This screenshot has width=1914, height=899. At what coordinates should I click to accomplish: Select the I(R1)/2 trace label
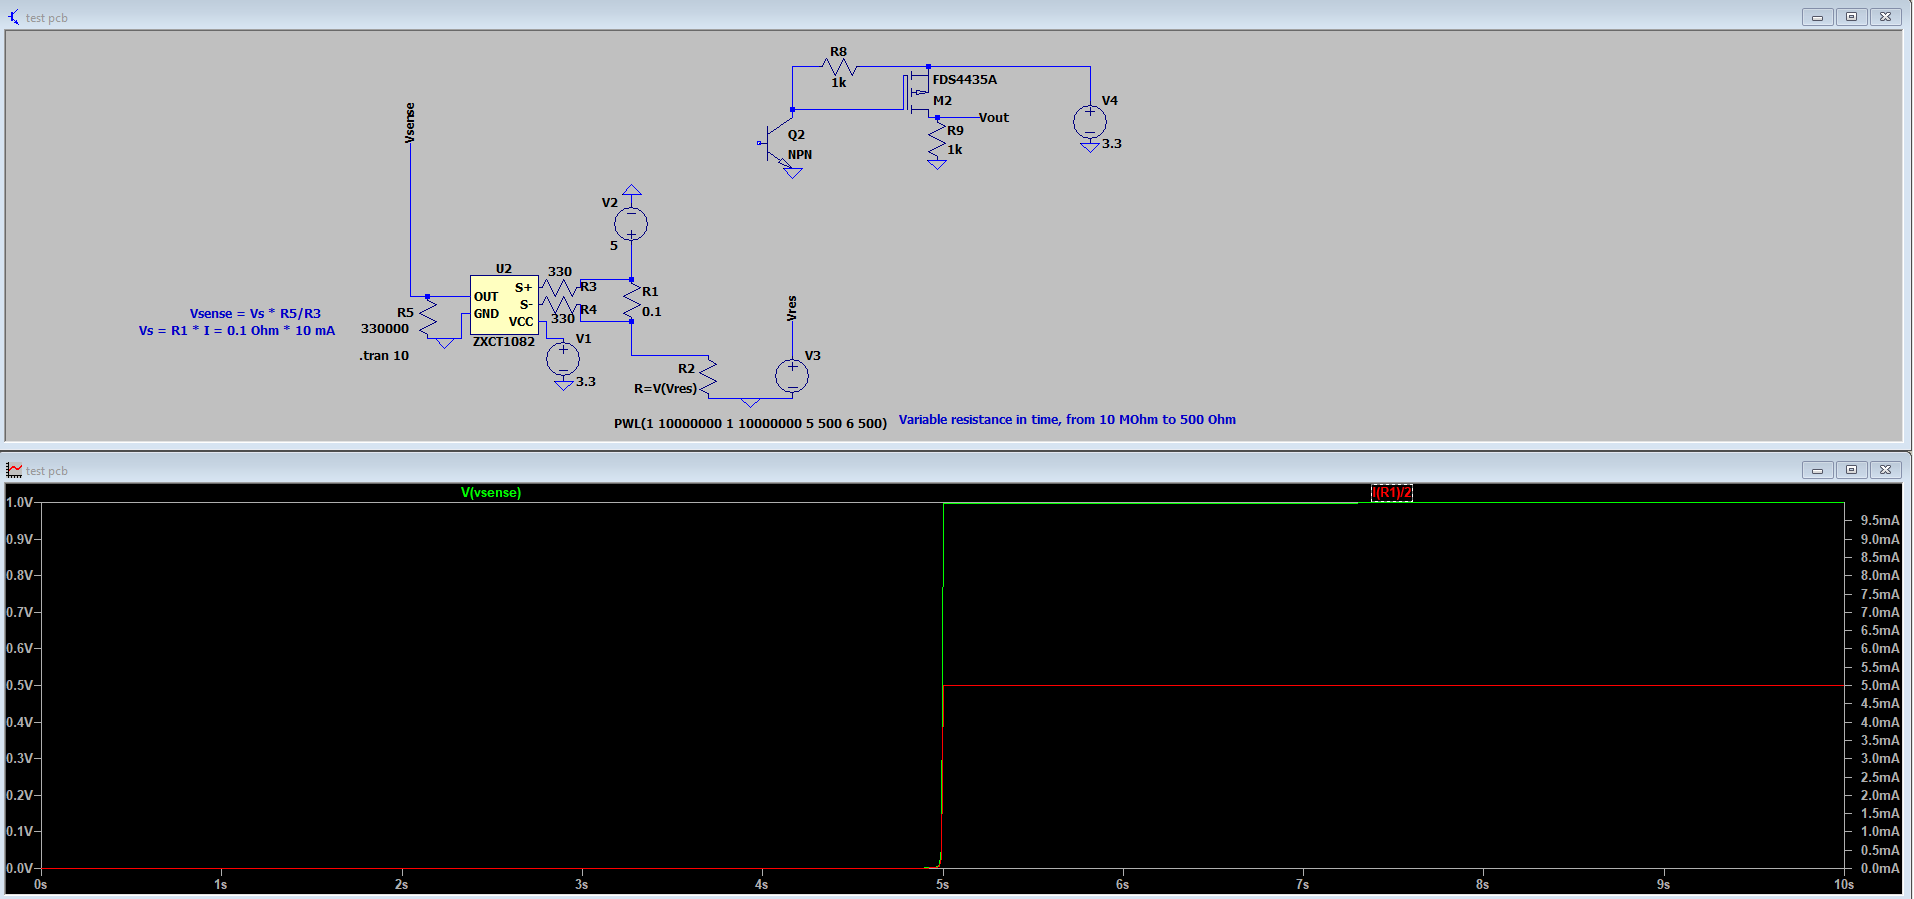(1392, 493)
